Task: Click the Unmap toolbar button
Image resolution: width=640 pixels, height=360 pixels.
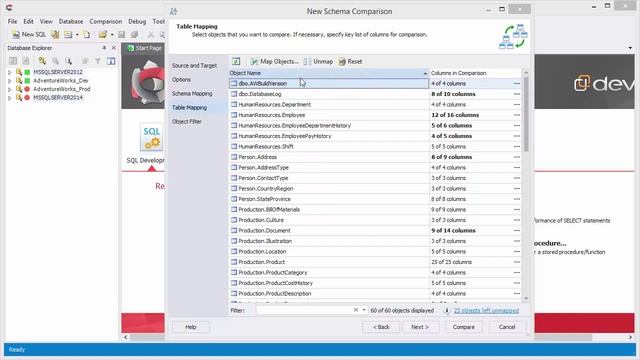Action: pos(319,62)
